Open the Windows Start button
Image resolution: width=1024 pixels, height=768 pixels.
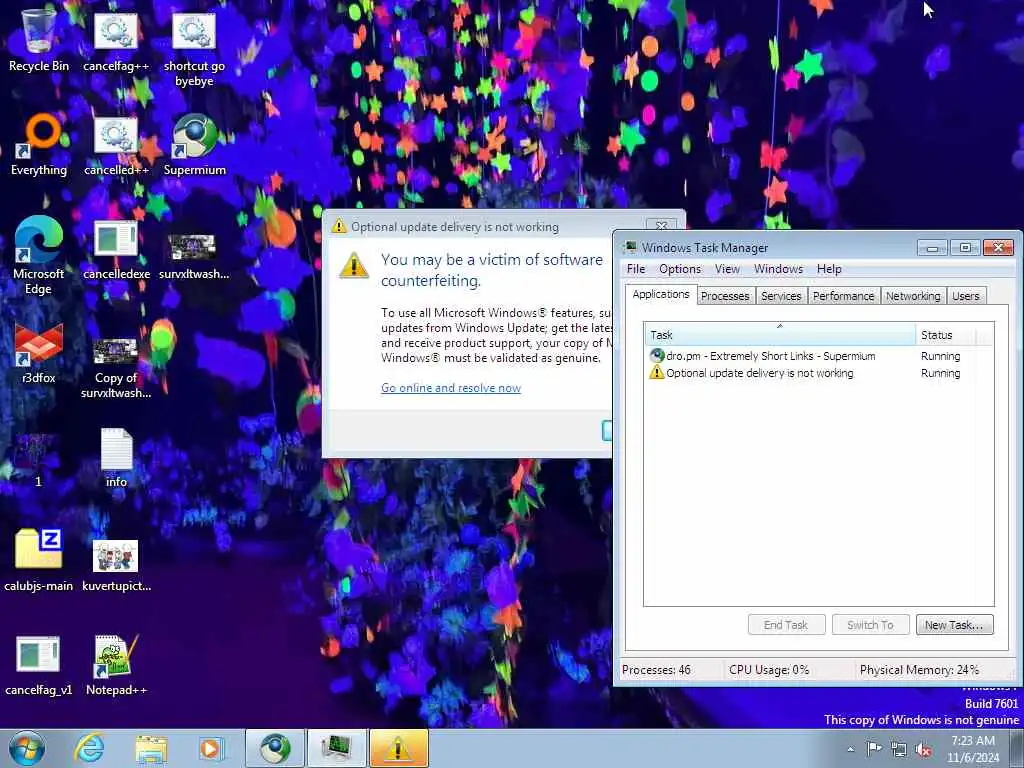tap(27, 748)
